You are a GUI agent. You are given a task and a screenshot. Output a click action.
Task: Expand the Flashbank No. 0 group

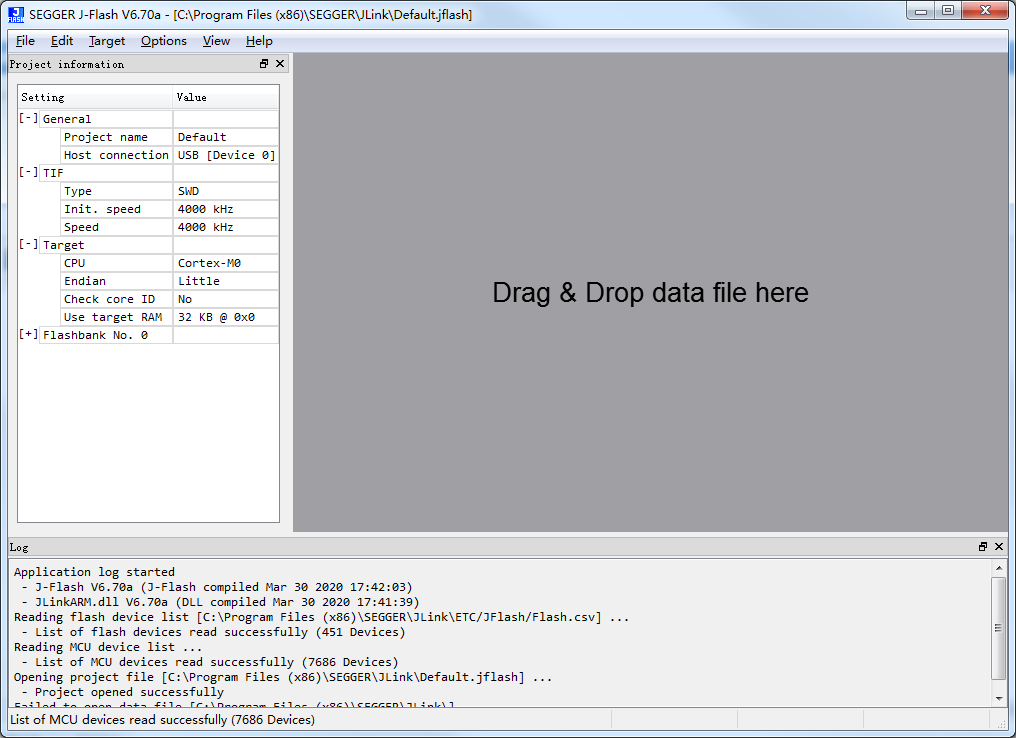(28, 334)
